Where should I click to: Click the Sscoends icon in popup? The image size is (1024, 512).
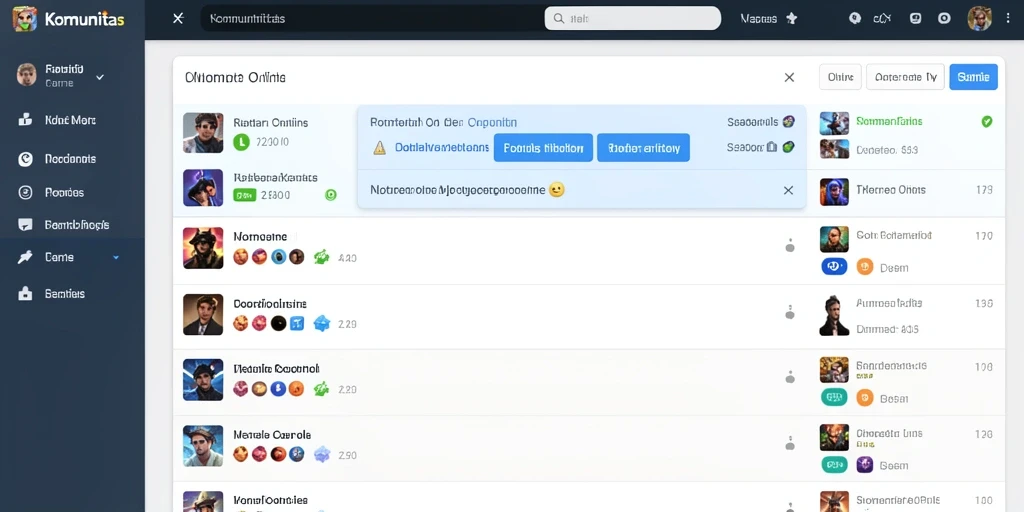(x=788, y=121)
